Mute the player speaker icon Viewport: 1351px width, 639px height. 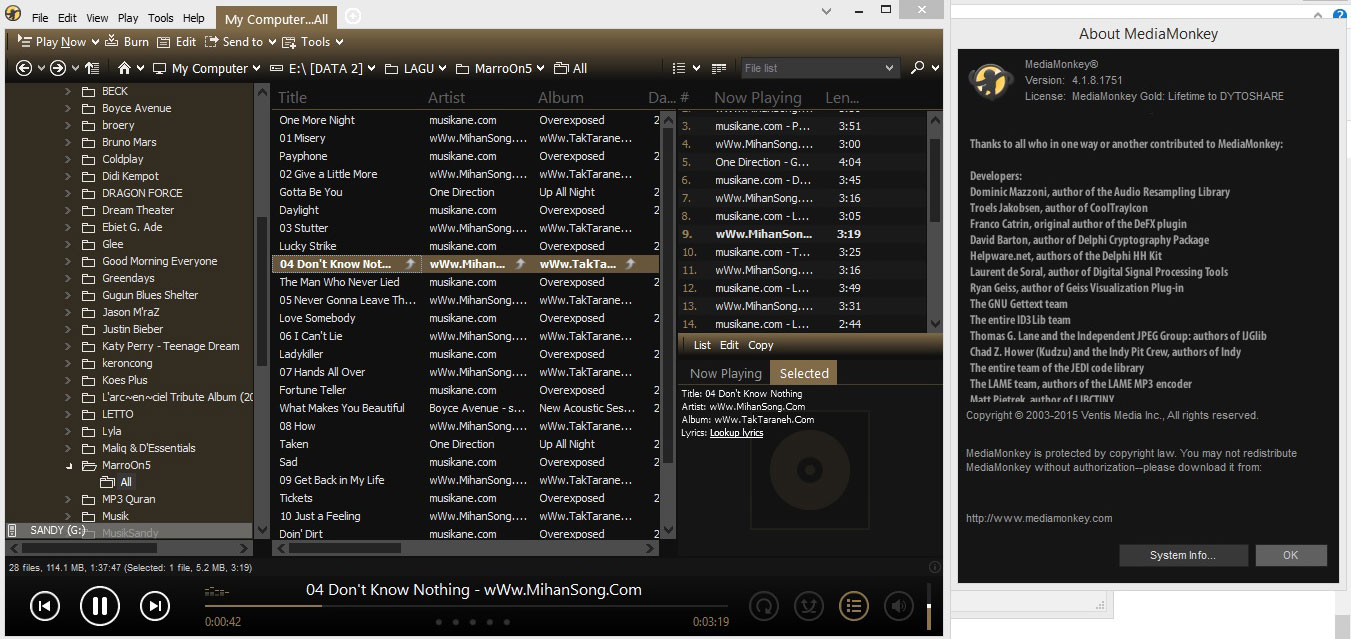pyautogui.click(x=898, y=605)
